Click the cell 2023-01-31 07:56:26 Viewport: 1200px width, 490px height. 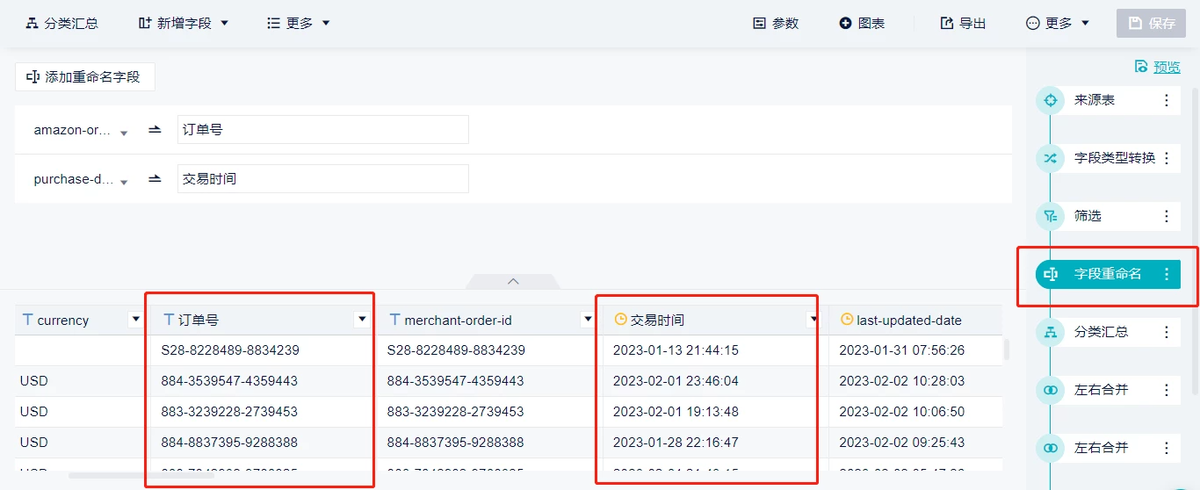[902, 351]
